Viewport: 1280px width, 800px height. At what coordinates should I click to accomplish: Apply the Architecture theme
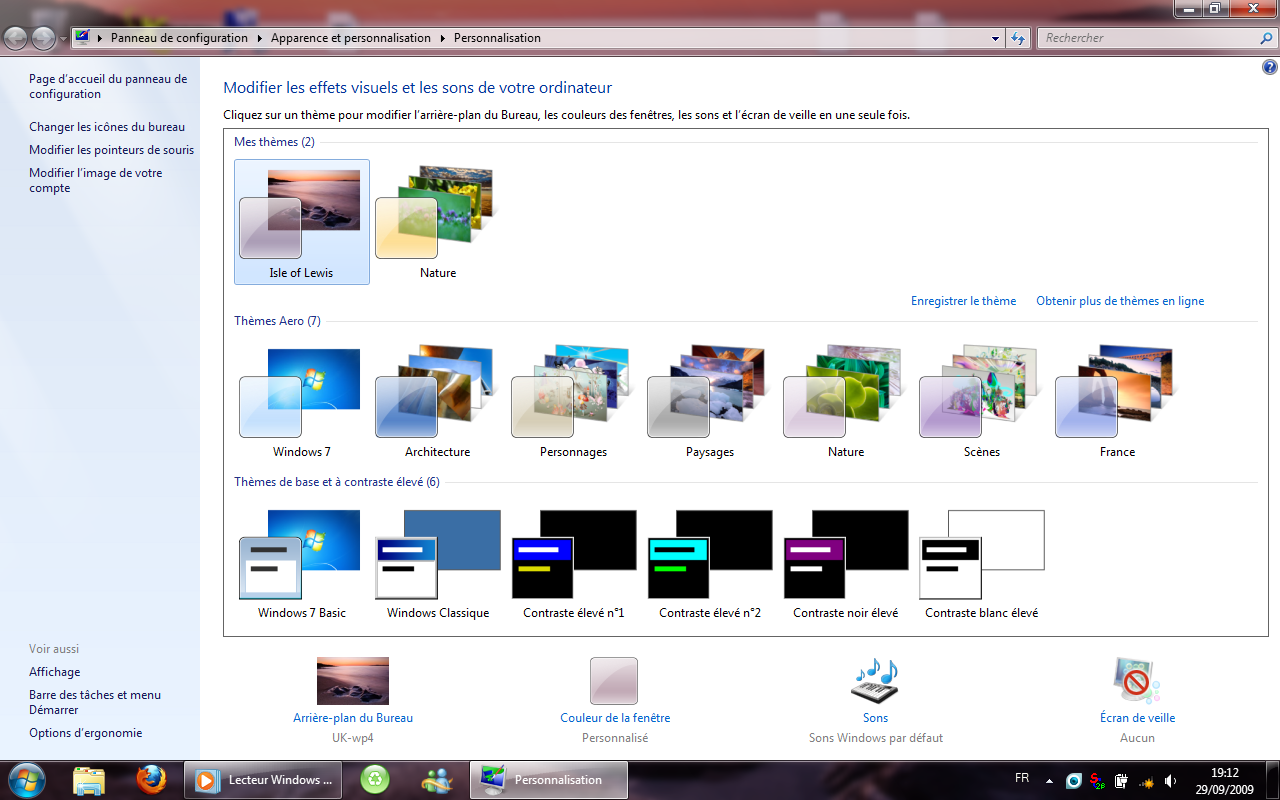pyautogui.click(x=437, y=402)
